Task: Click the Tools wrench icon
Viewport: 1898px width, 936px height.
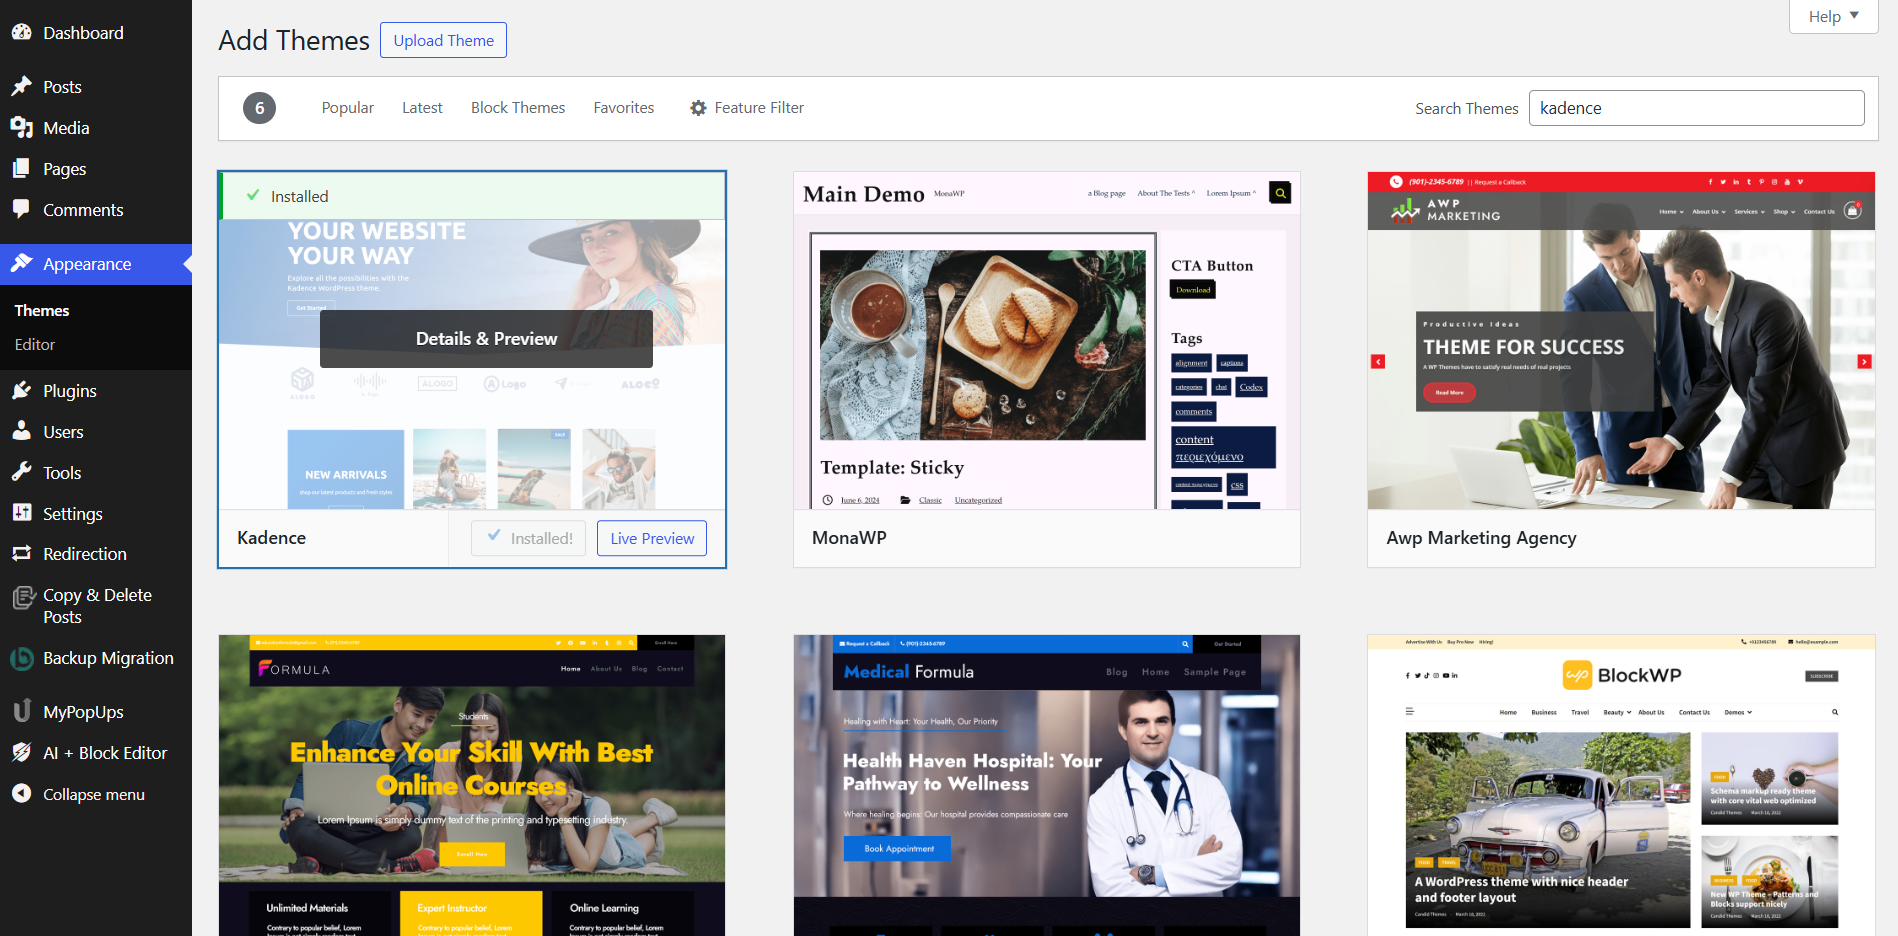Action: pos(21,473)
